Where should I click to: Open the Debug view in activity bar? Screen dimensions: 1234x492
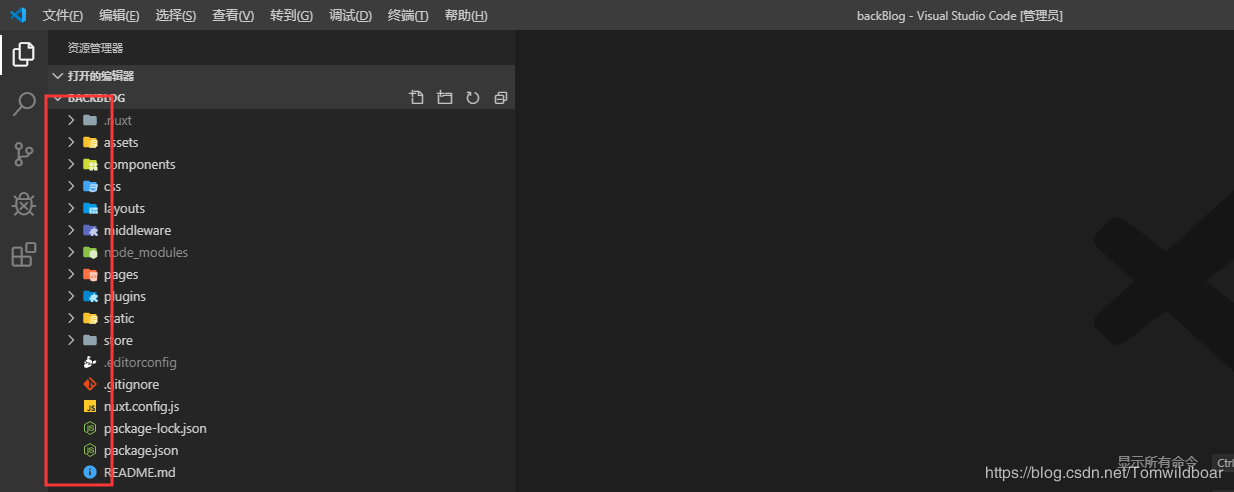tap(23, 204)
